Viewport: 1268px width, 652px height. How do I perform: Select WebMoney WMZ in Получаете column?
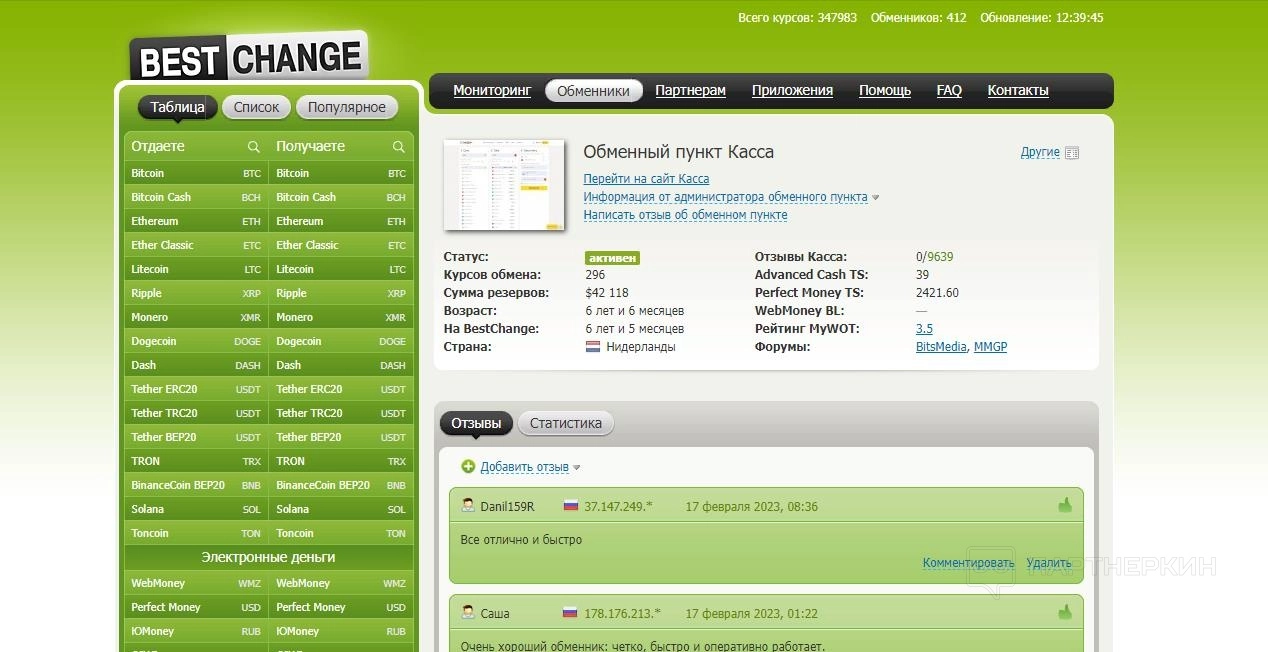tap(341, 583)
